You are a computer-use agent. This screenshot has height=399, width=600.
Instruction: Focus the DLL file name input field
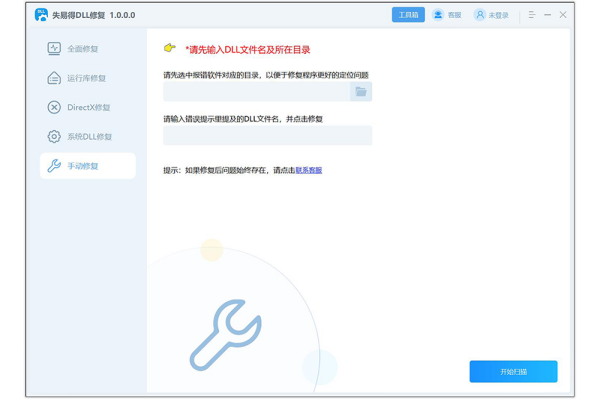[x=267, y=135]
